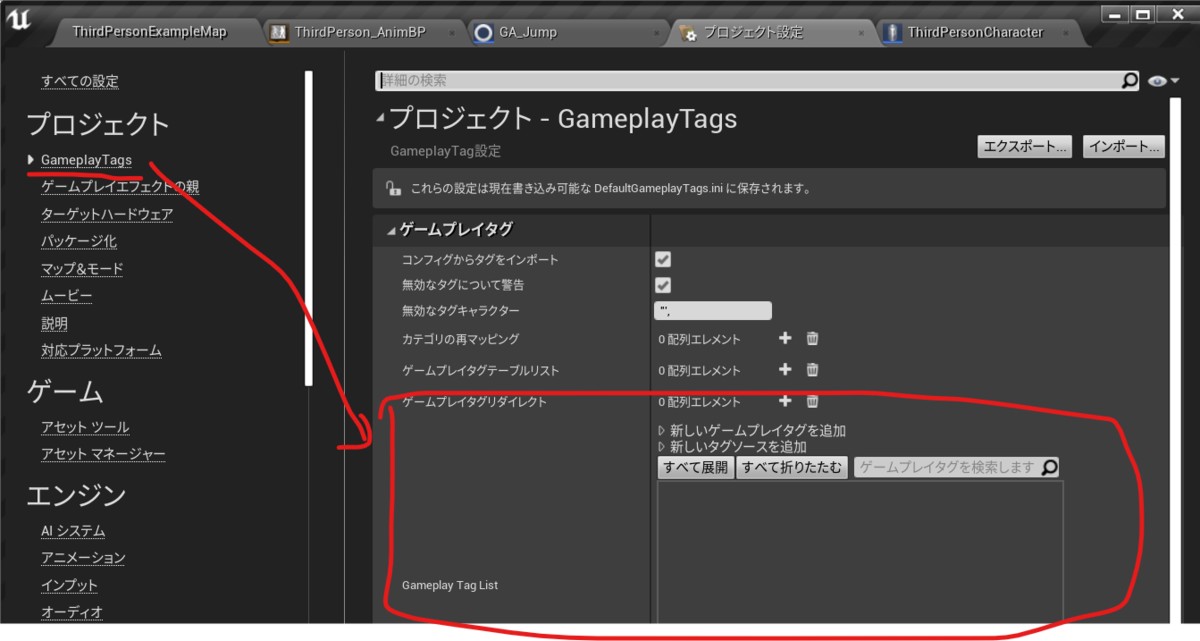Click the ThirdPersonCharacter tab icon

tap(892, 32)
